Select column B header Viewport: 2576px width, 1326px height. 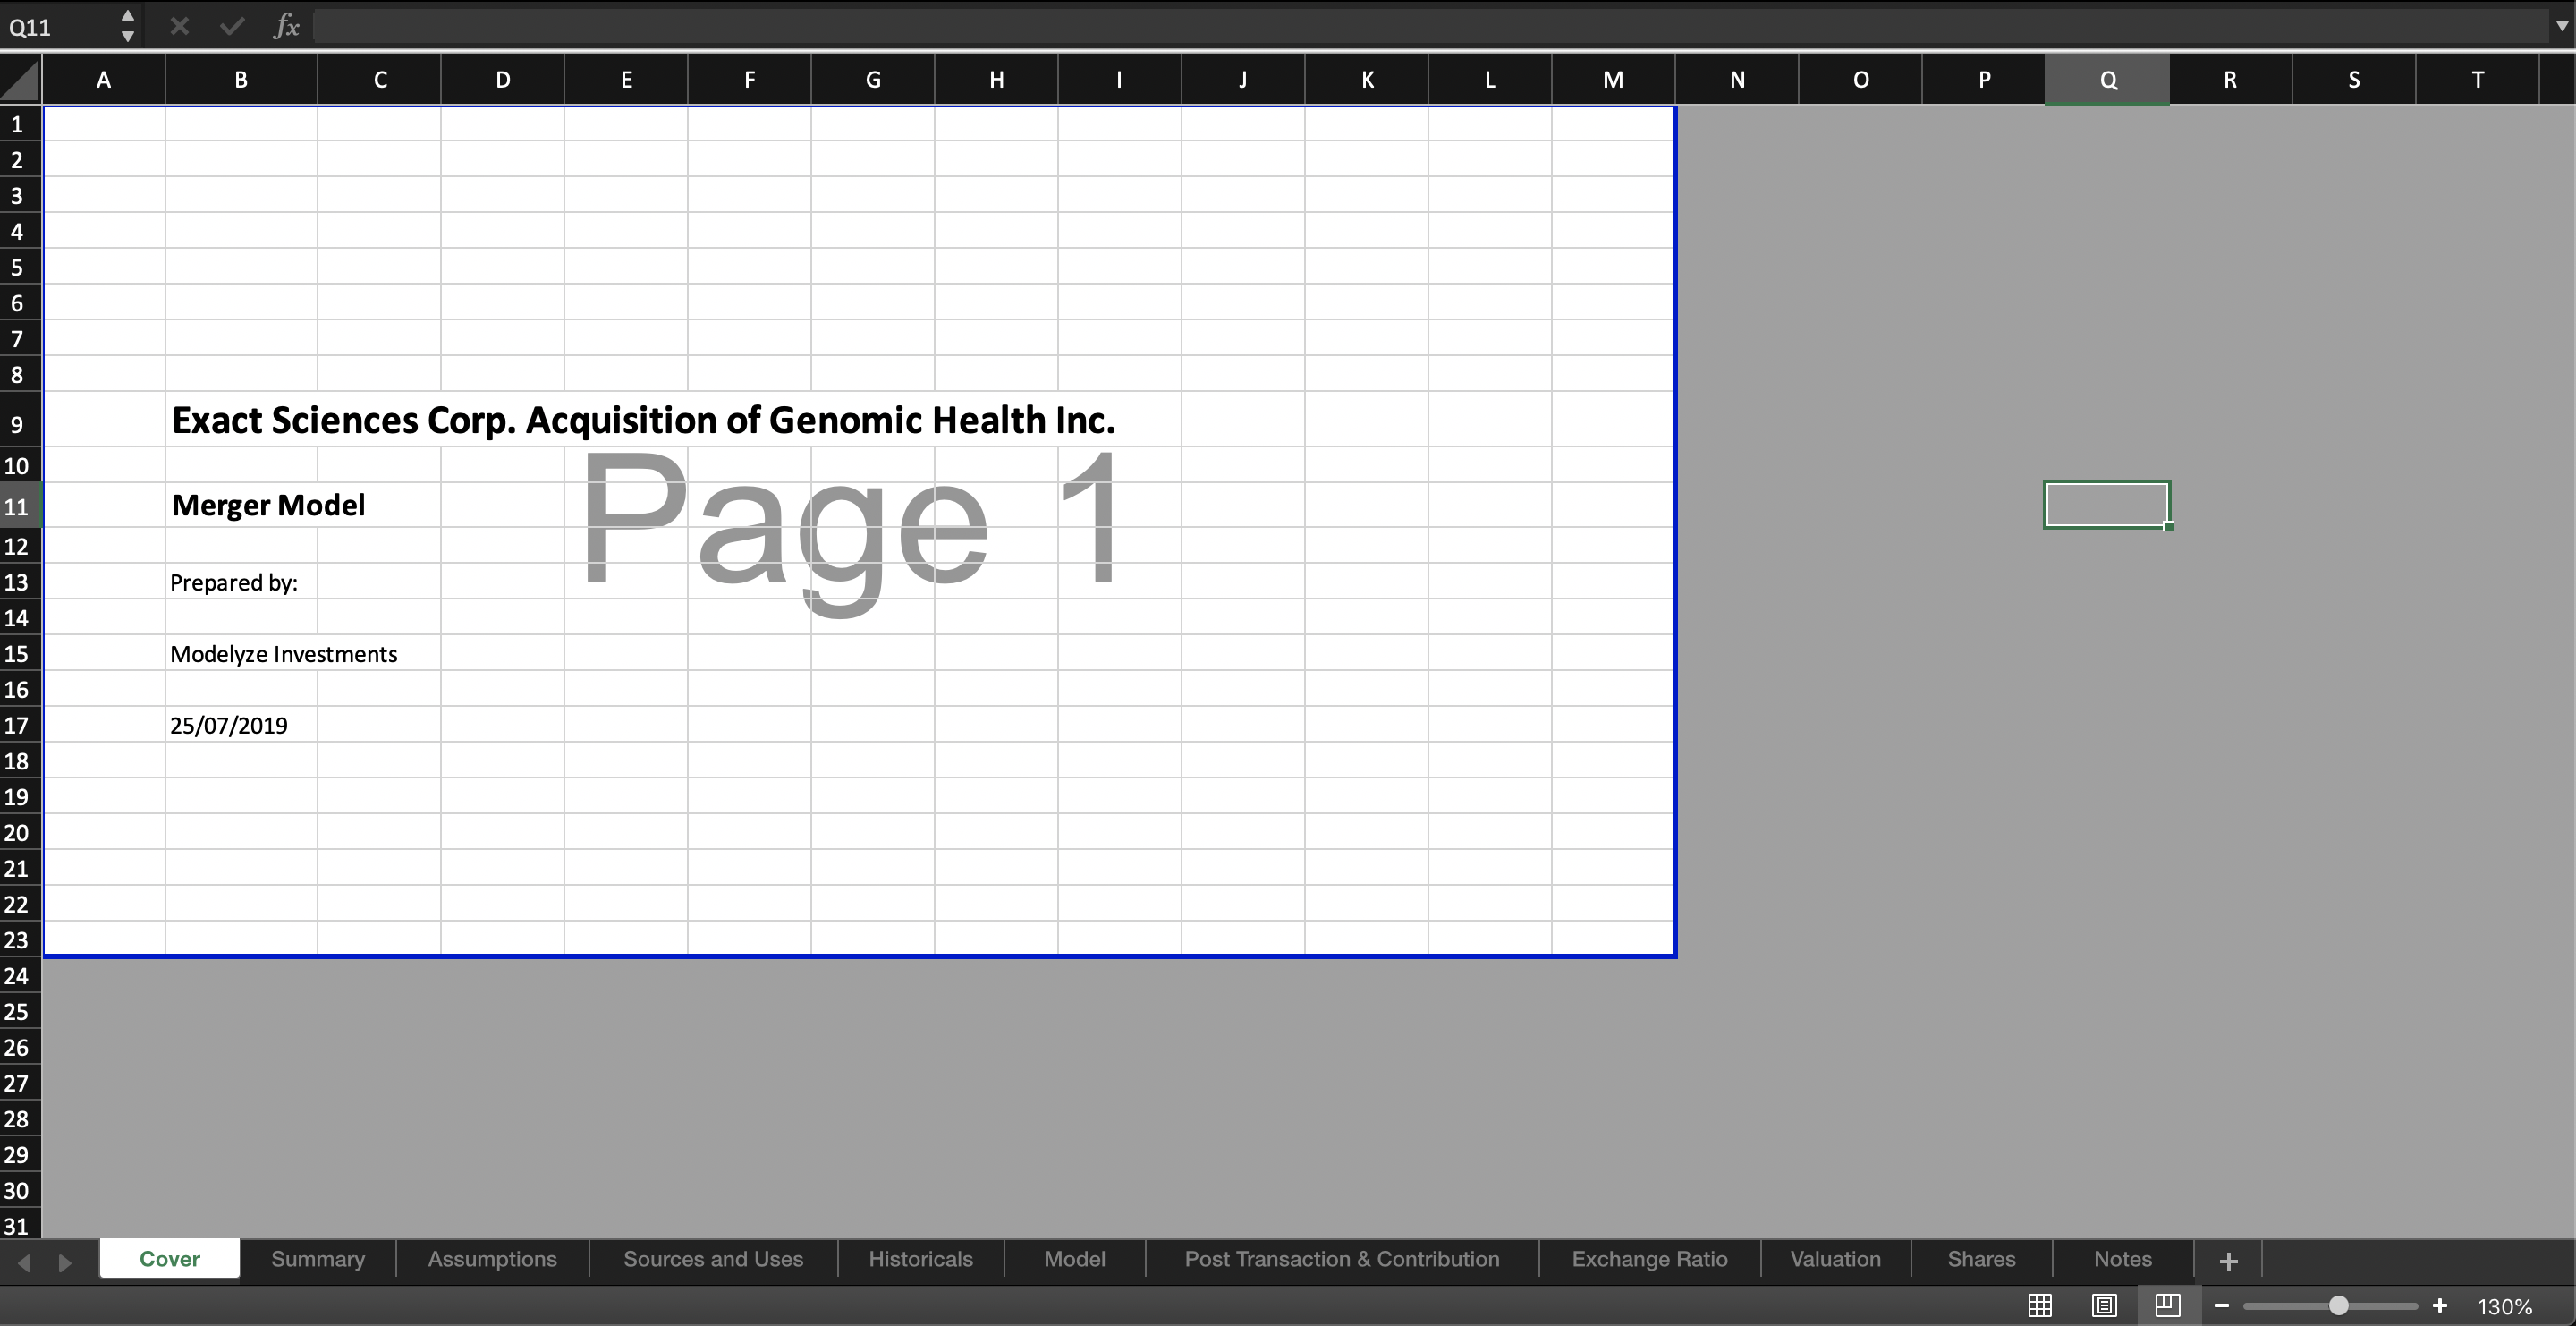[241, 80]
